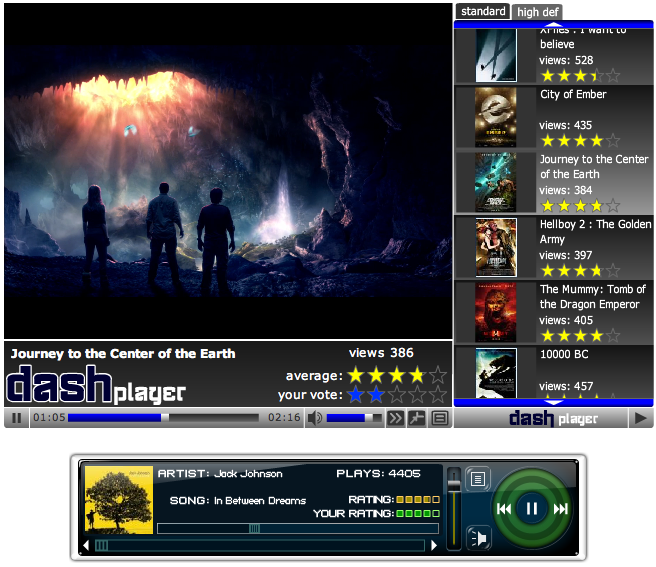Click Journey to the Center title in playlist
The width and height of the screenshot is (656, 567).
594,167
